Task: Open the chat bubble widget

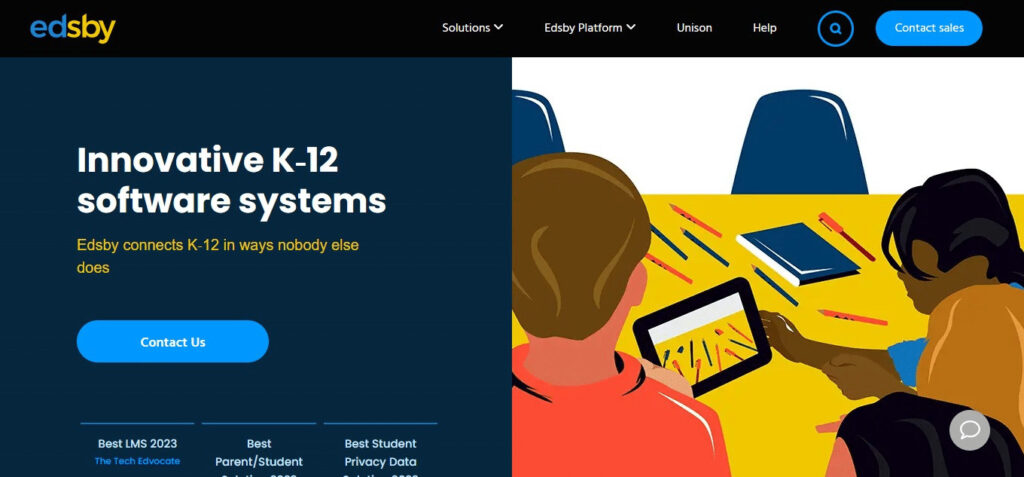Action: point(969,430)
